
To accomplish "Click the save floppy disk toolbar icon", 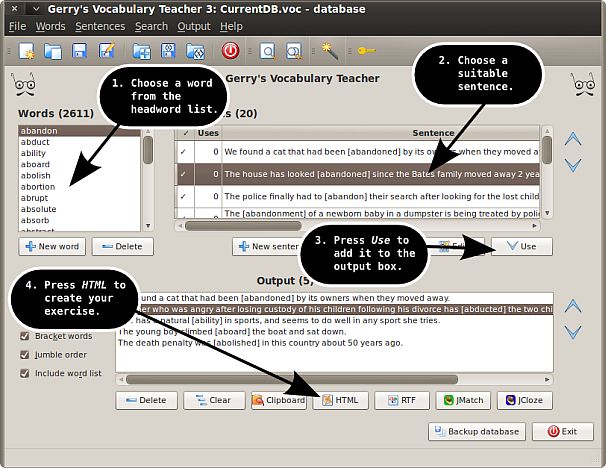I will [x=79, y=50].
